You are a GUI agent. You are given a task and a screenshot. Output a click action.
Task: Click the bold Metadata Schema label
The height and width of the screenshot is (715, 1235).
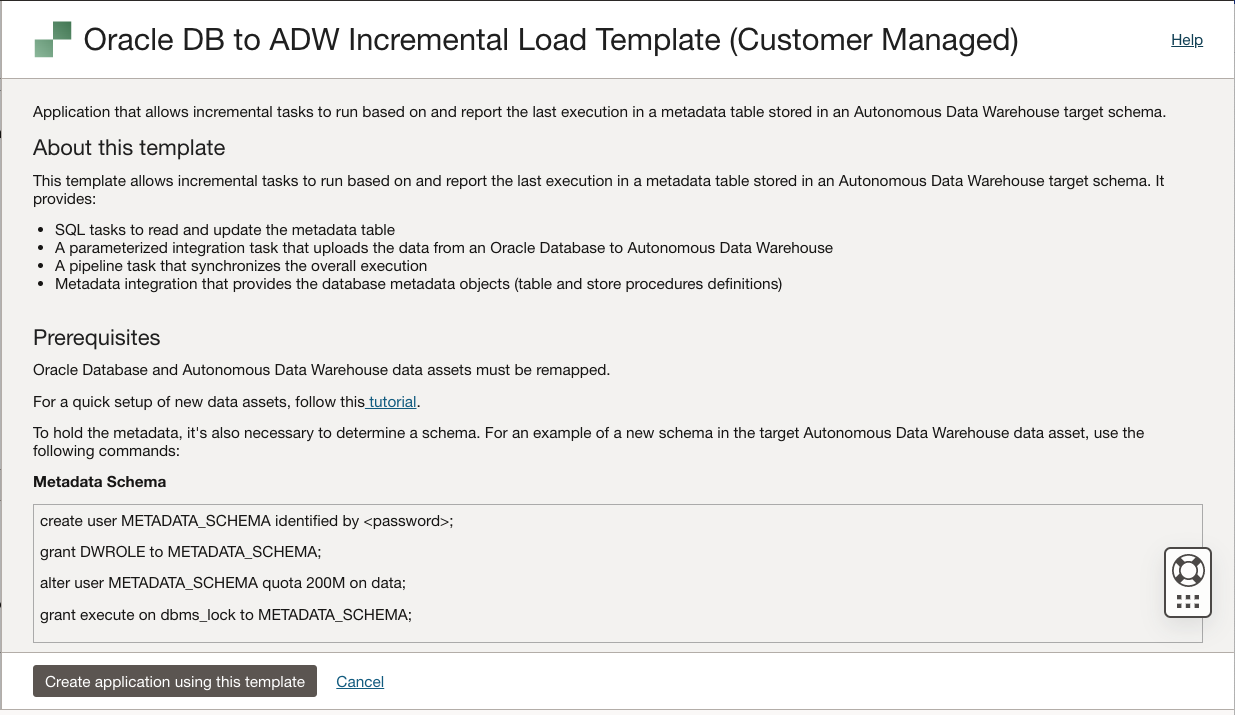click(x=99, y=481)
